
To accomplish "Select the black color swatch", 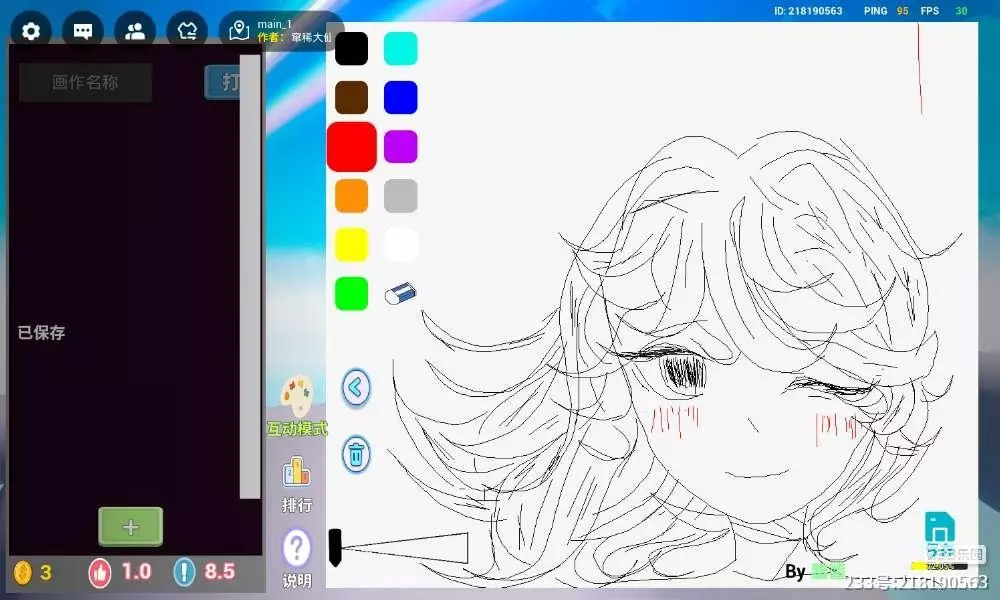I will (x=351, y=48).
